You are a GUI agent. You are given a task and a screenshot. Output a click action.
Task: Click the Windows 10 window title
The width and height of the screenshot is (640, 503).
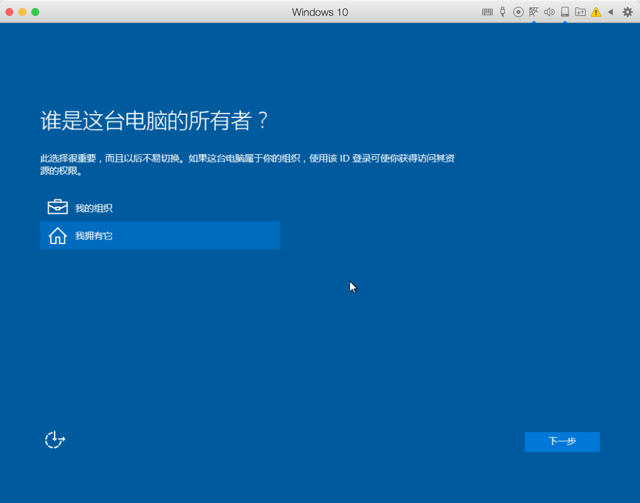[x=320, y=12]
